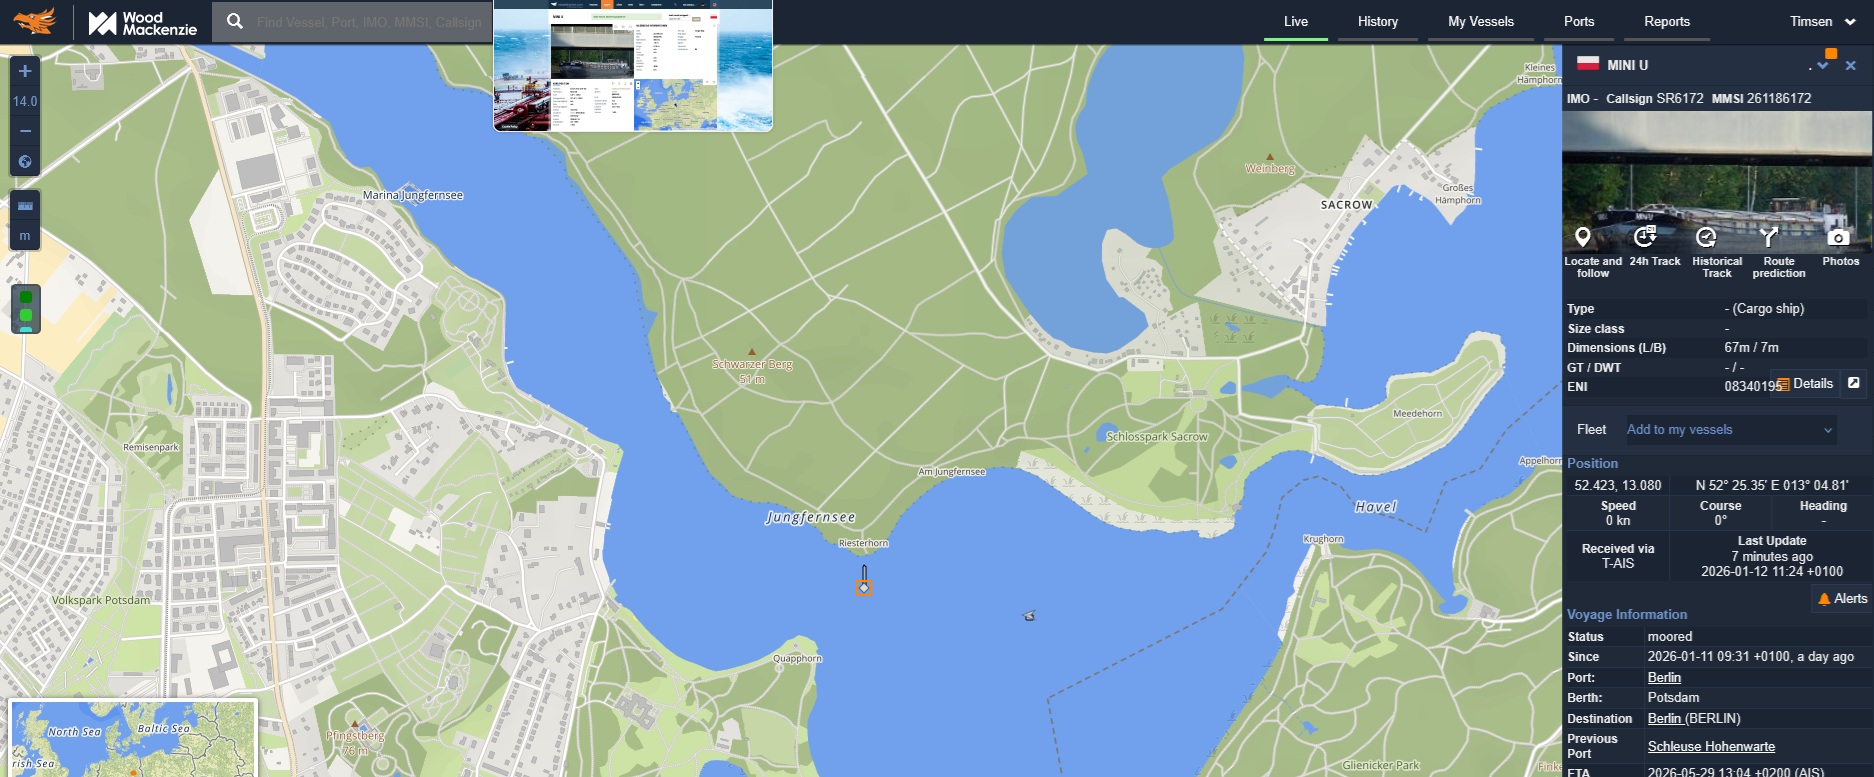
Task: Open the preview thumbnail at top
Action: click(x=633, y=66)
